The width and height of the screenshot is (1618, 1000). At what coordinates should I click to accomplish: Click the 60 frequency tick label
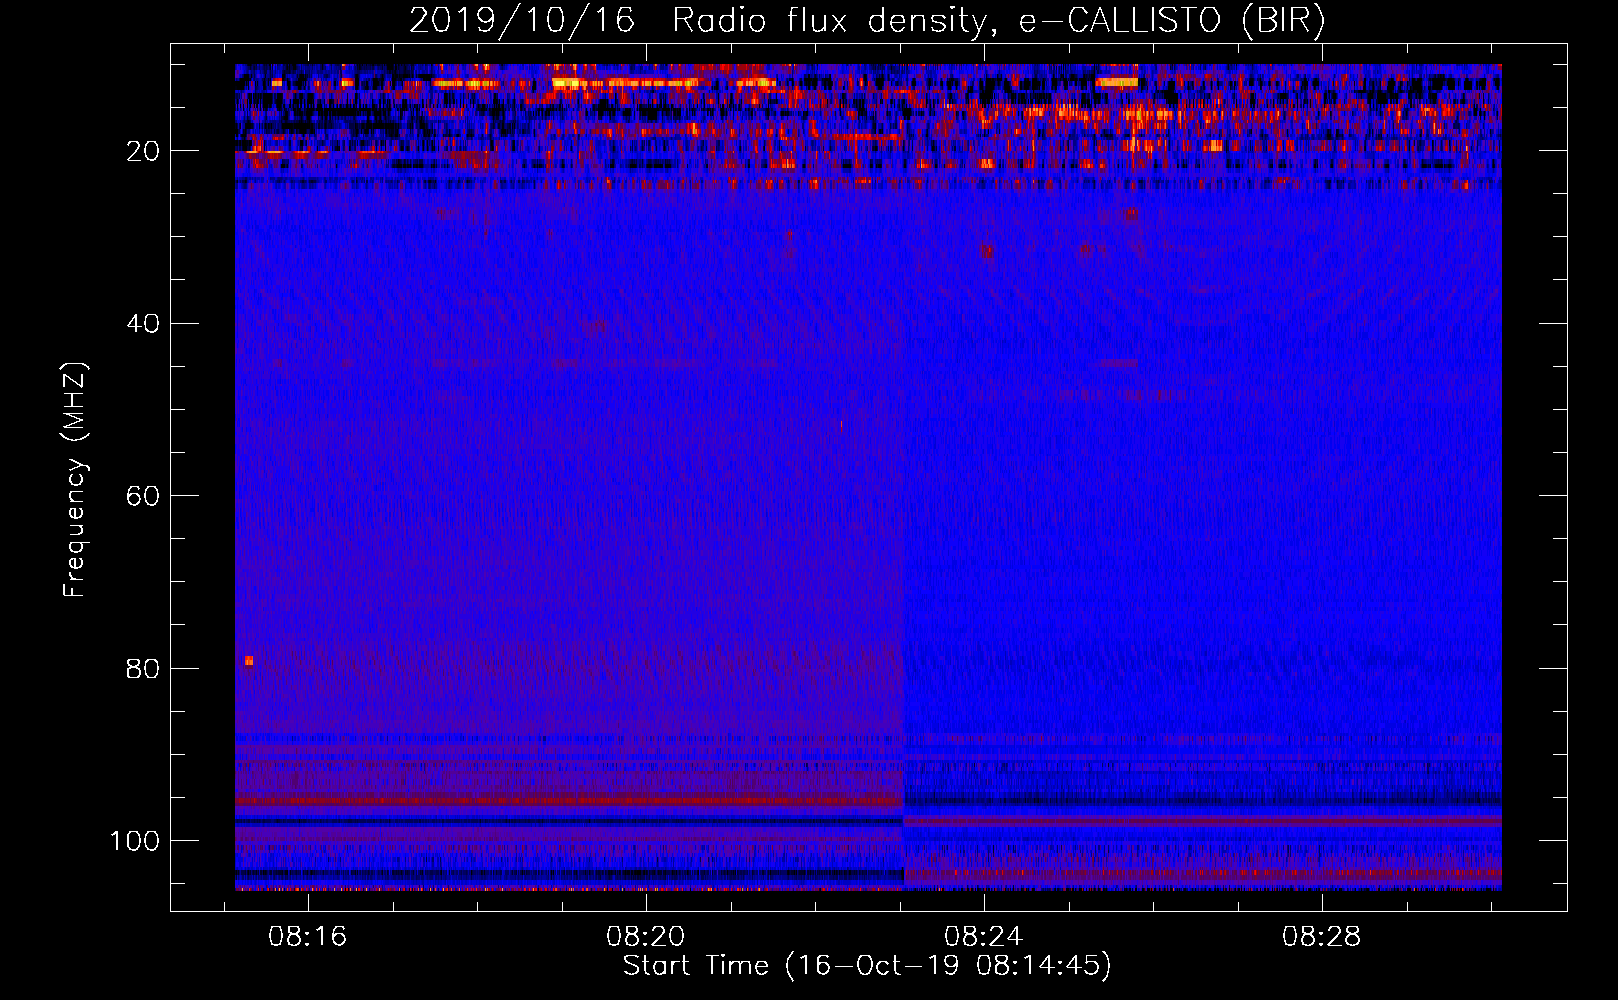[x=143, y=497]
